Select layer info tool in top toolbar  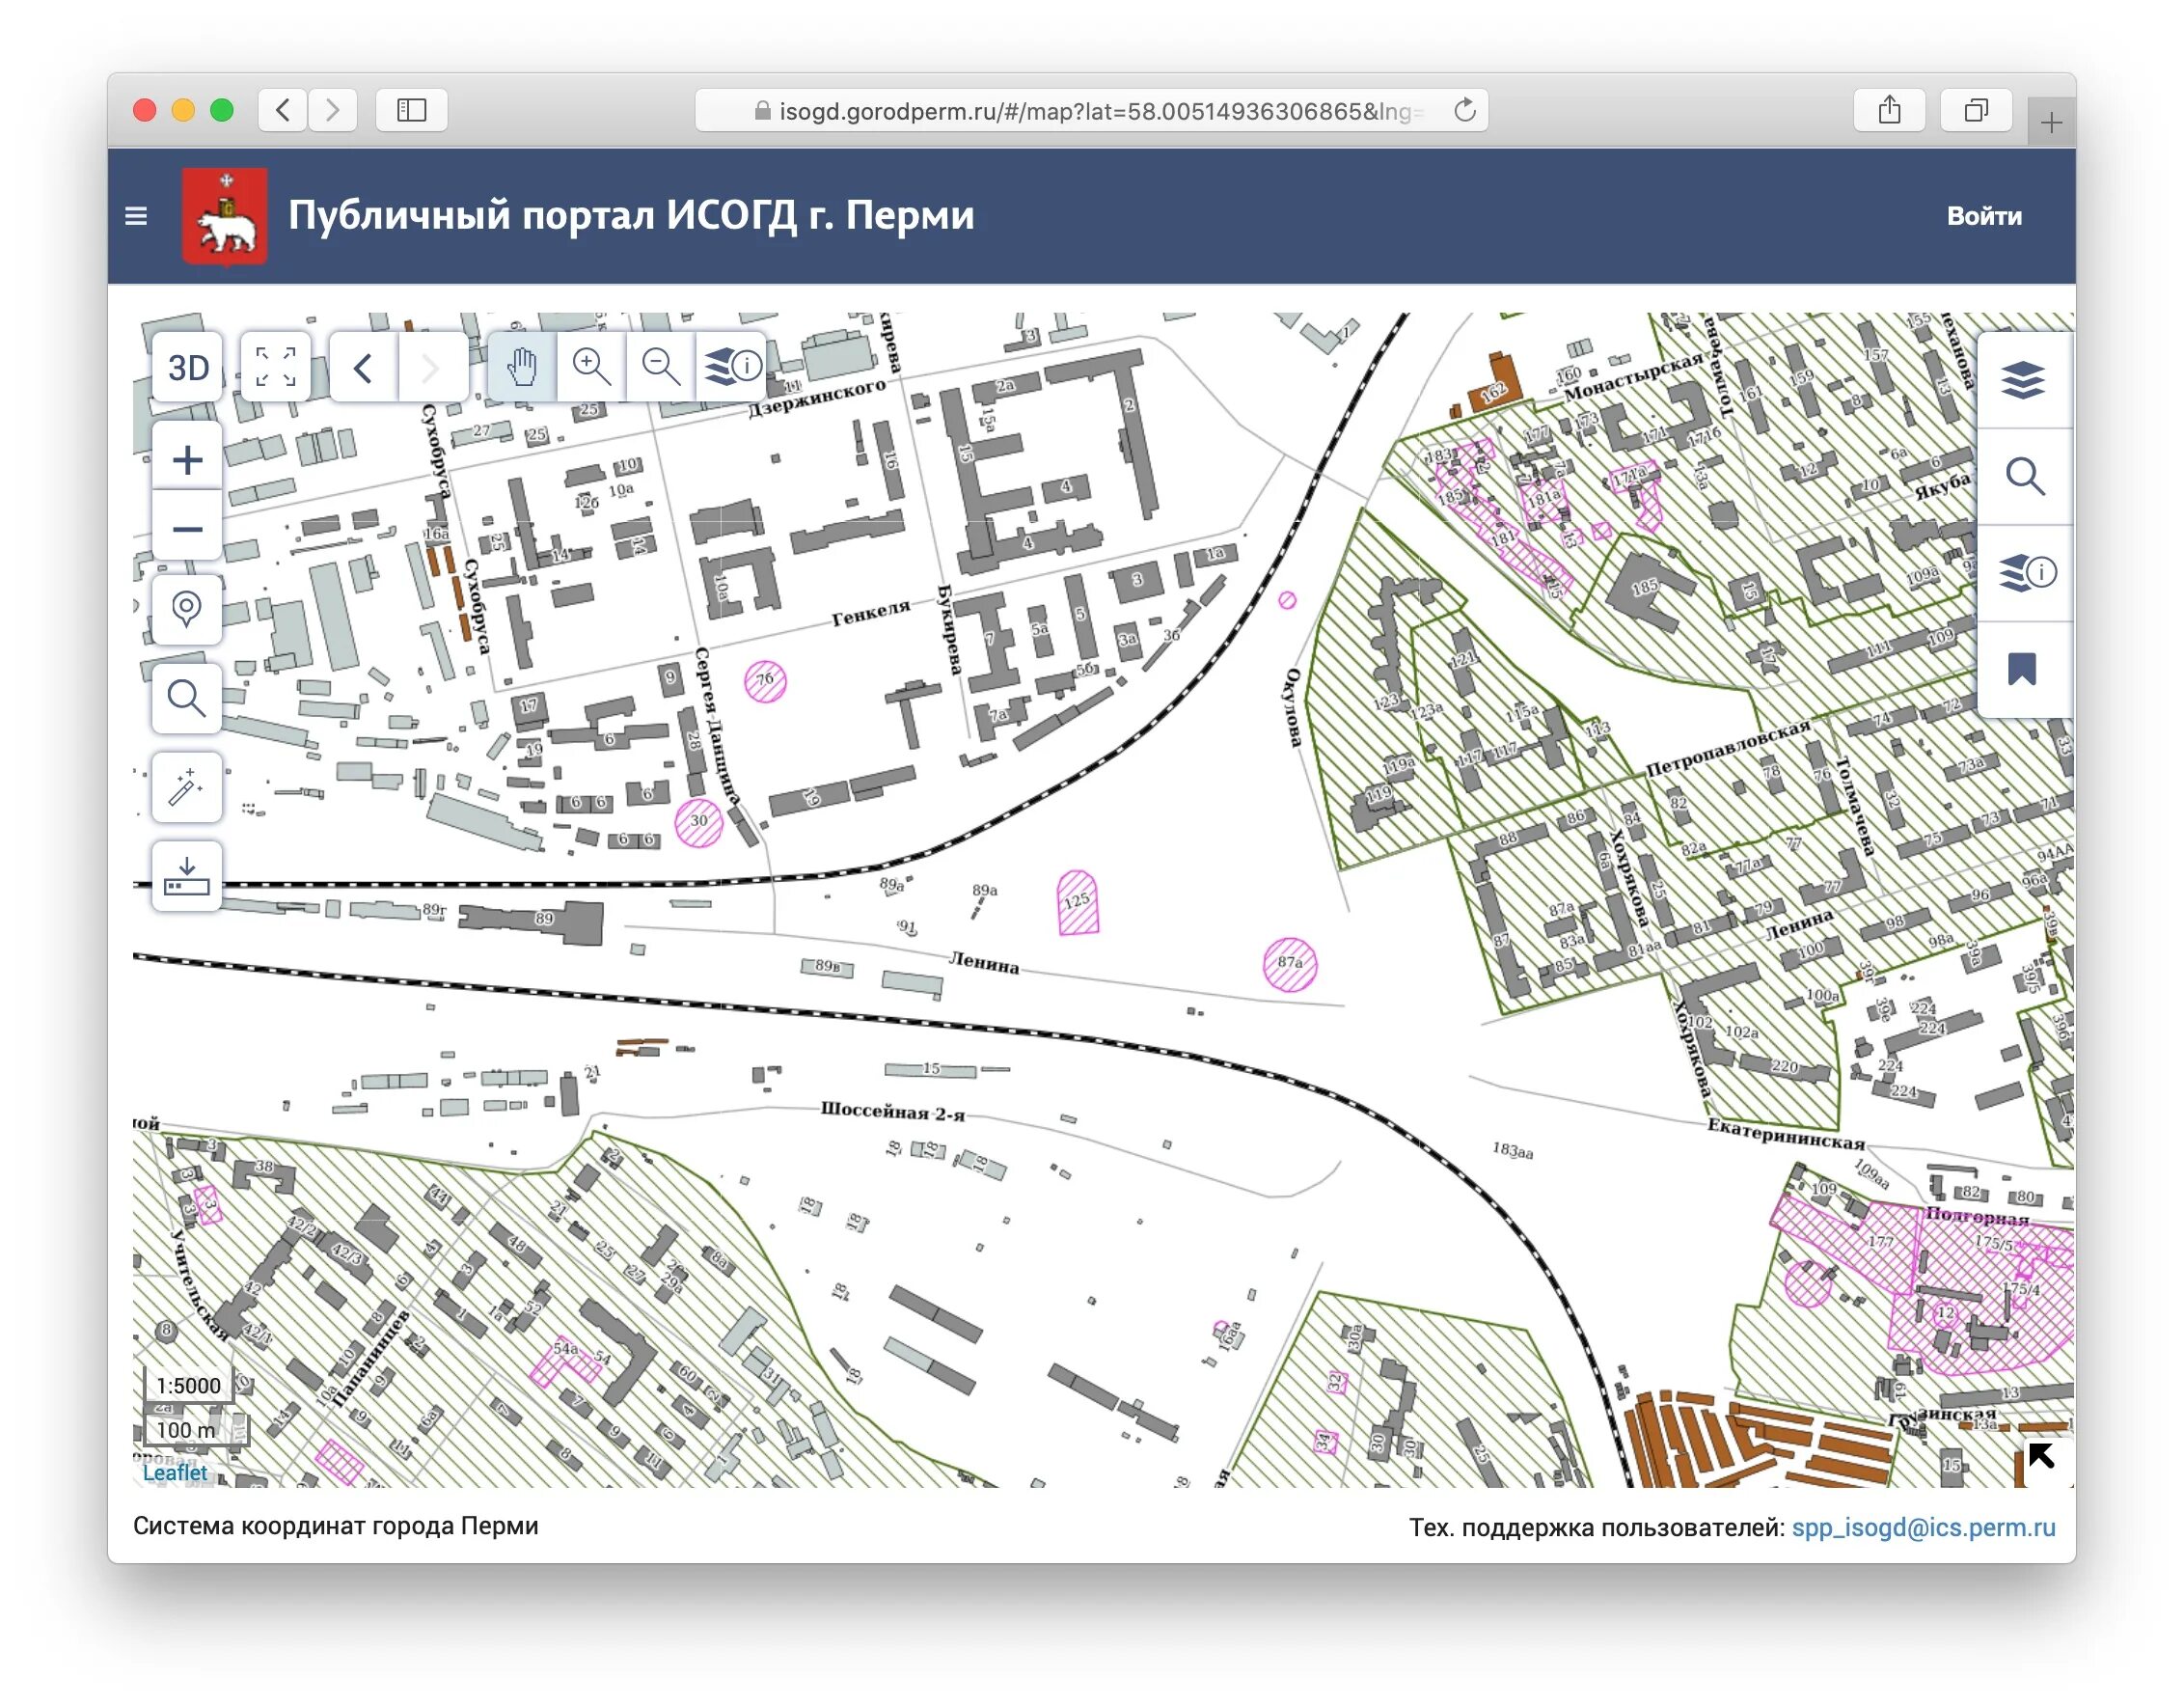click(x=731, y=367)
